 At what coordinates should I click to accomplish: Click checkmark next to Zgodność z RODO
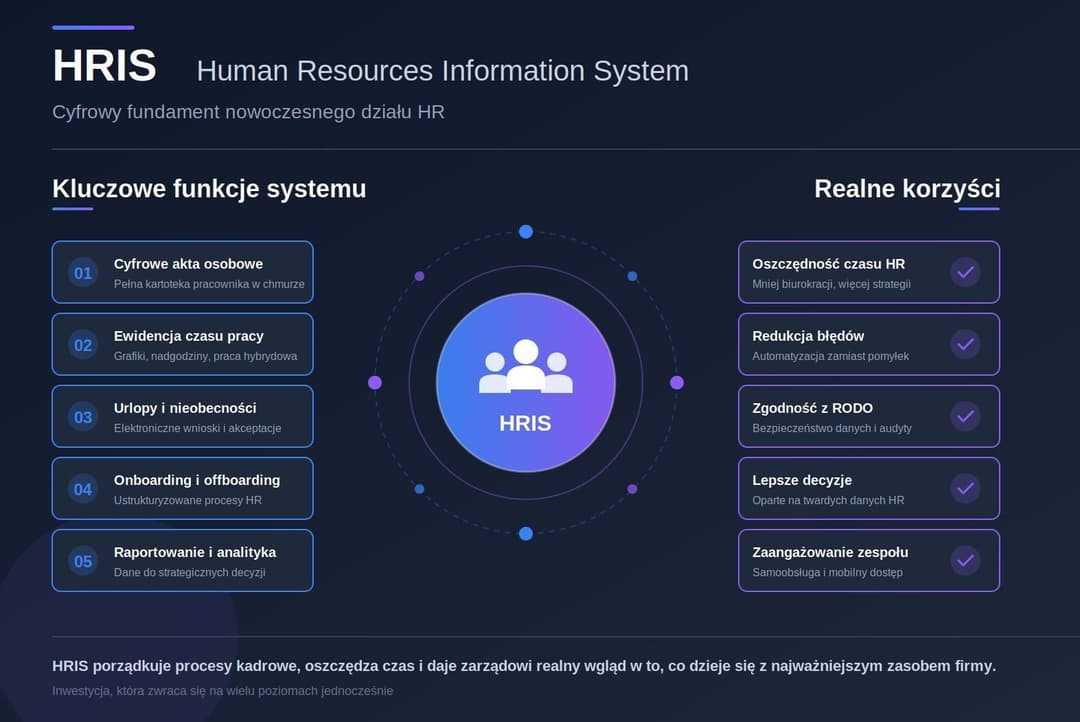(966, 416)
